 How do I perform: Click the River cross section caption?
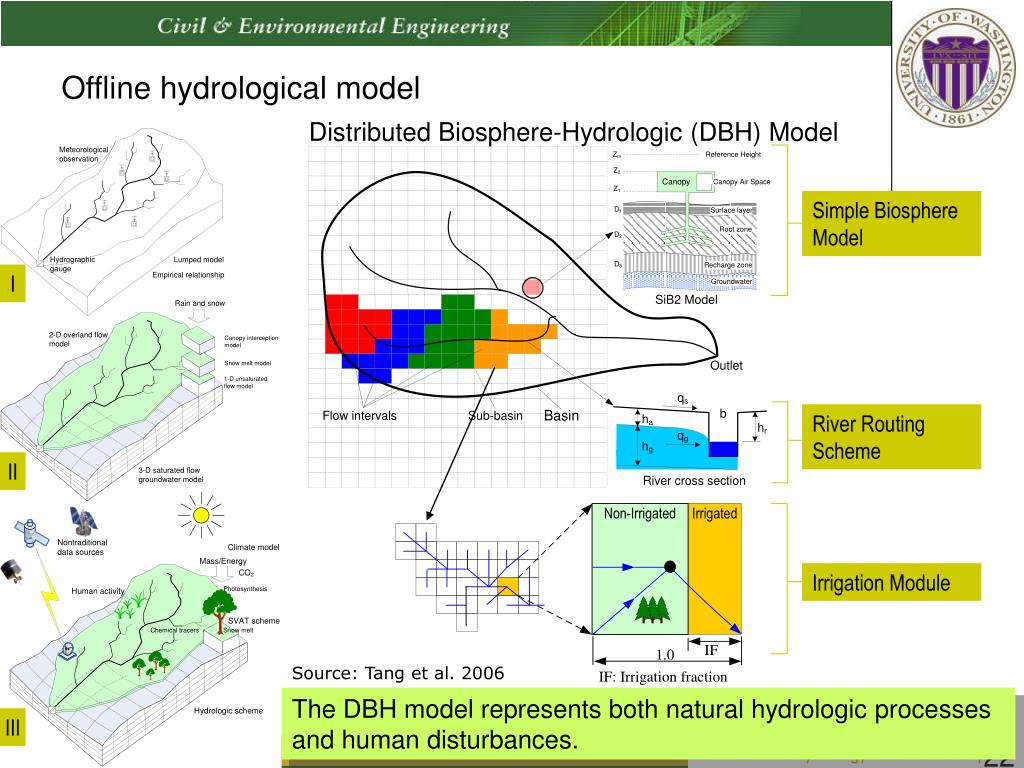(694, 481)
